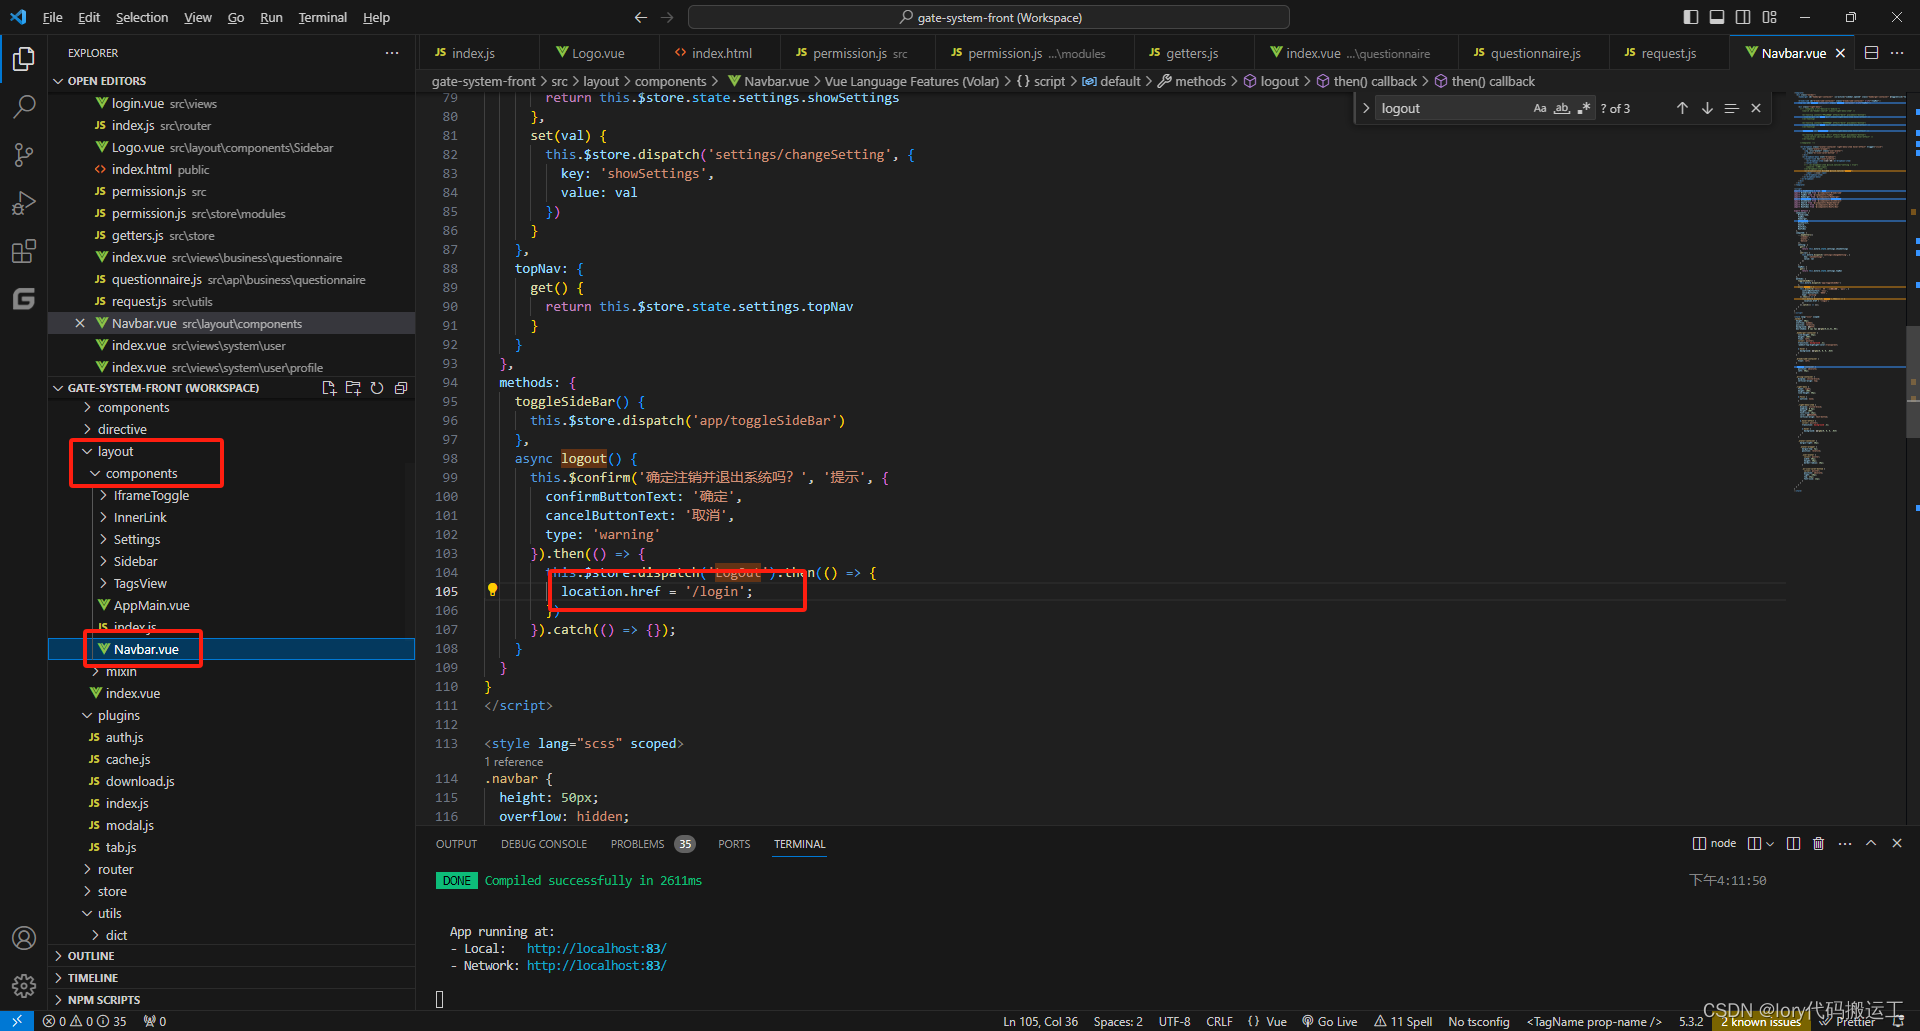
Task: Collapse all folders in Explorer
Action: coord(401,388)
